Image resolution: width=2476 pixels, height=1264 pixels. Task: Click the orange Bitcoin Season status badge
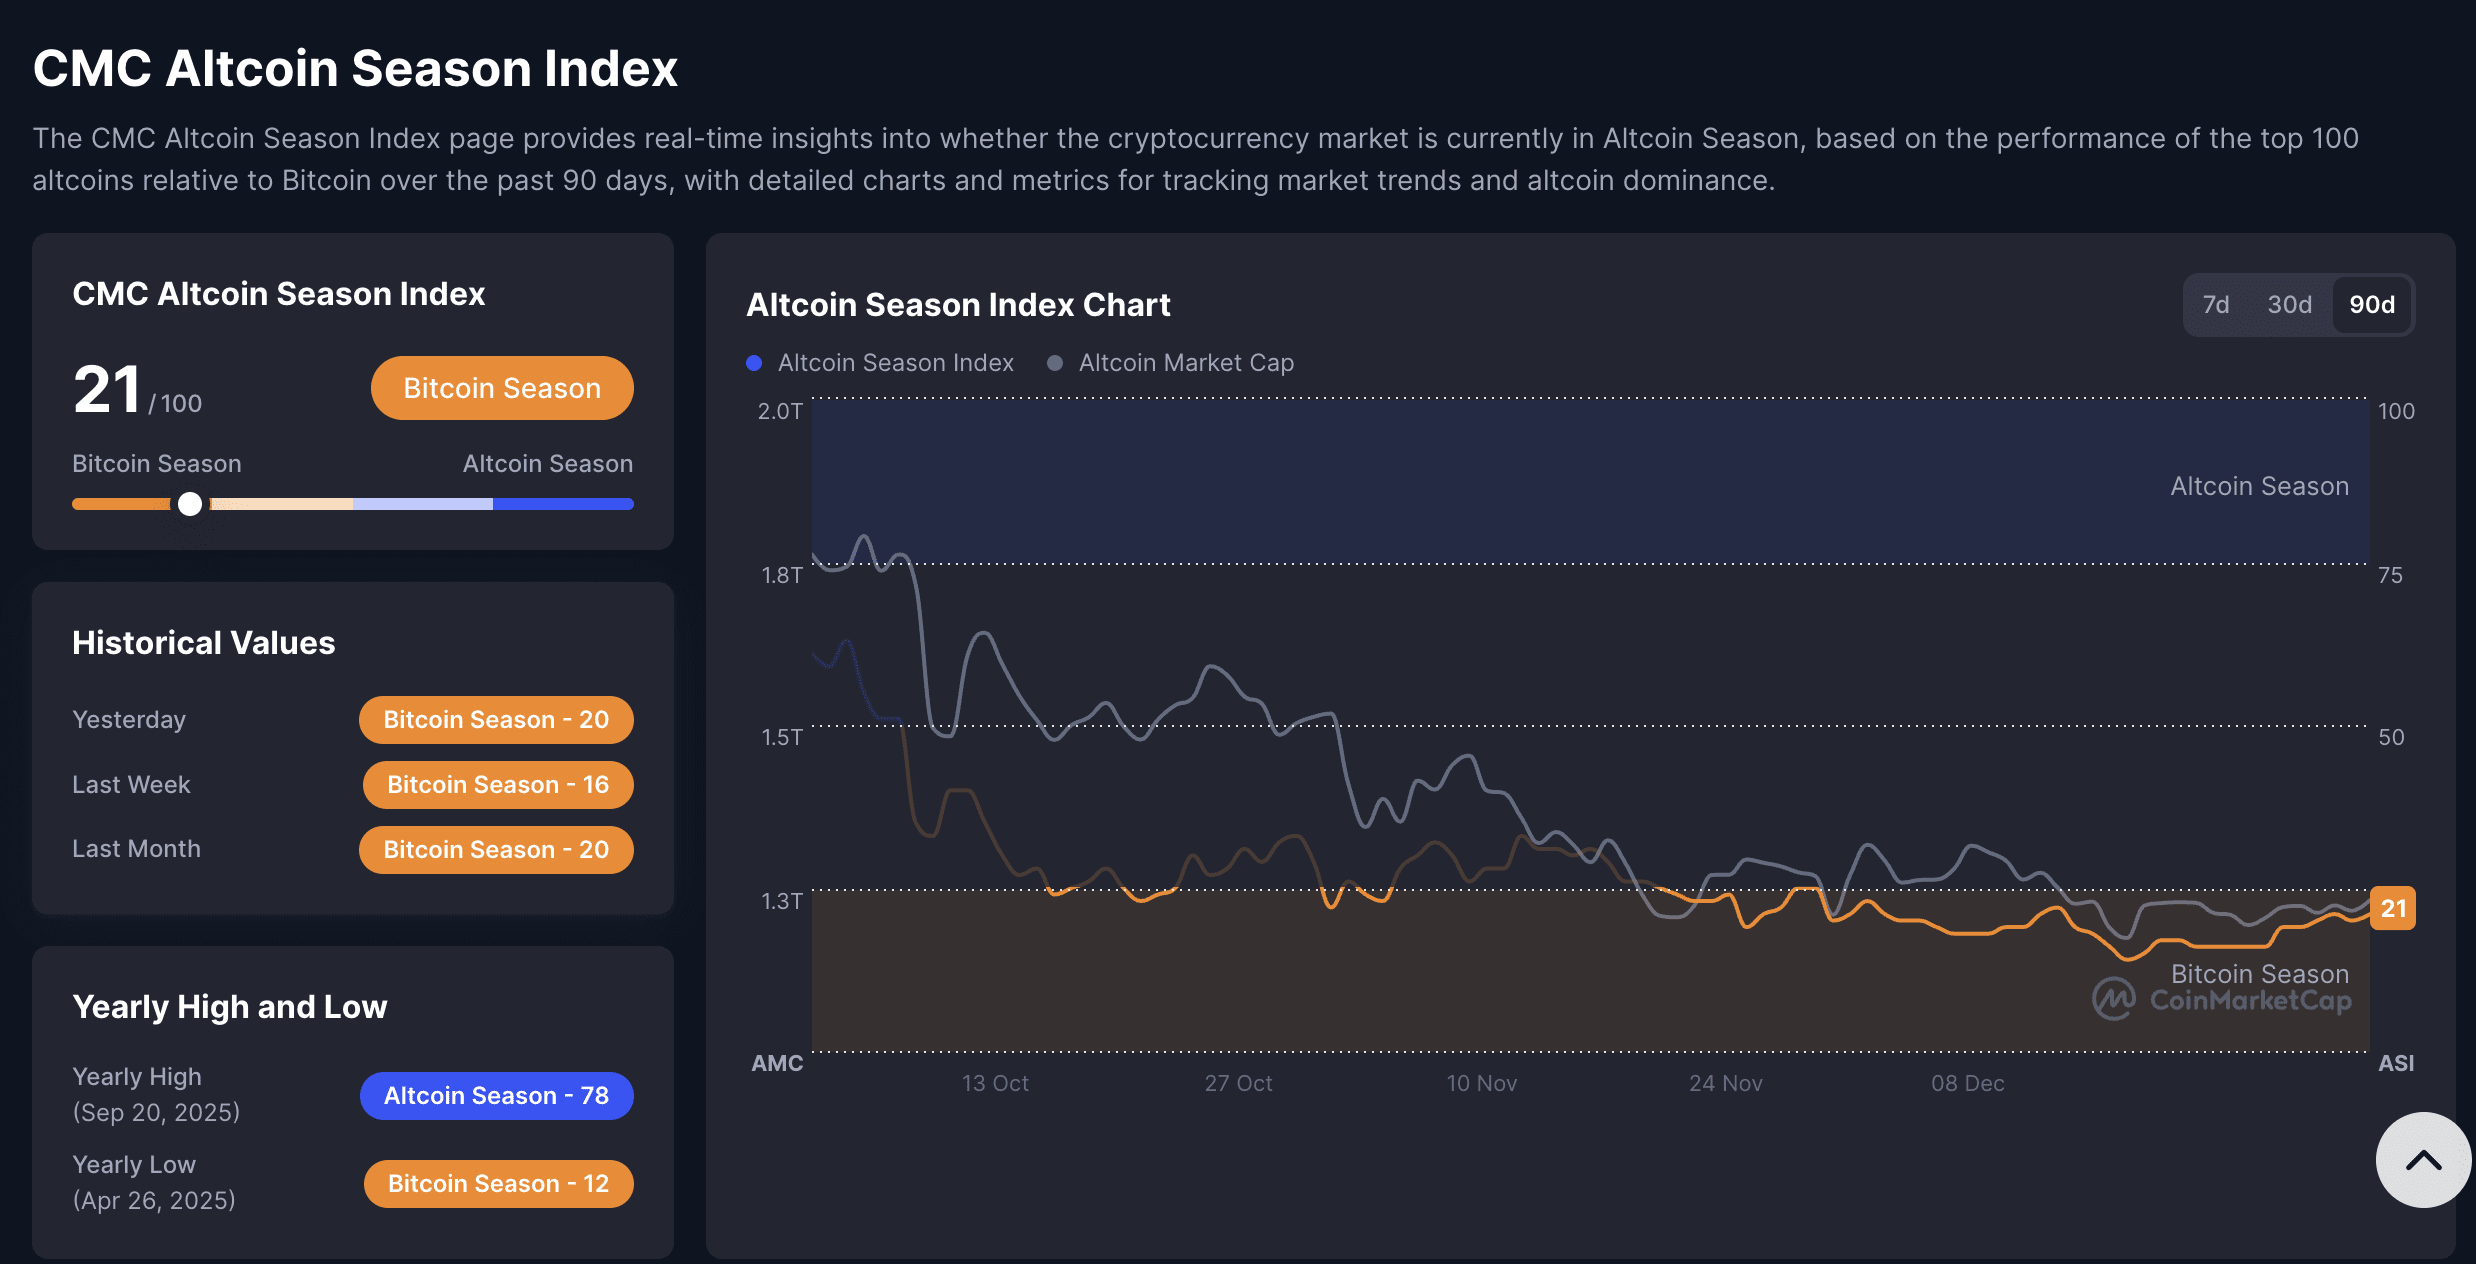click(502, 388)
